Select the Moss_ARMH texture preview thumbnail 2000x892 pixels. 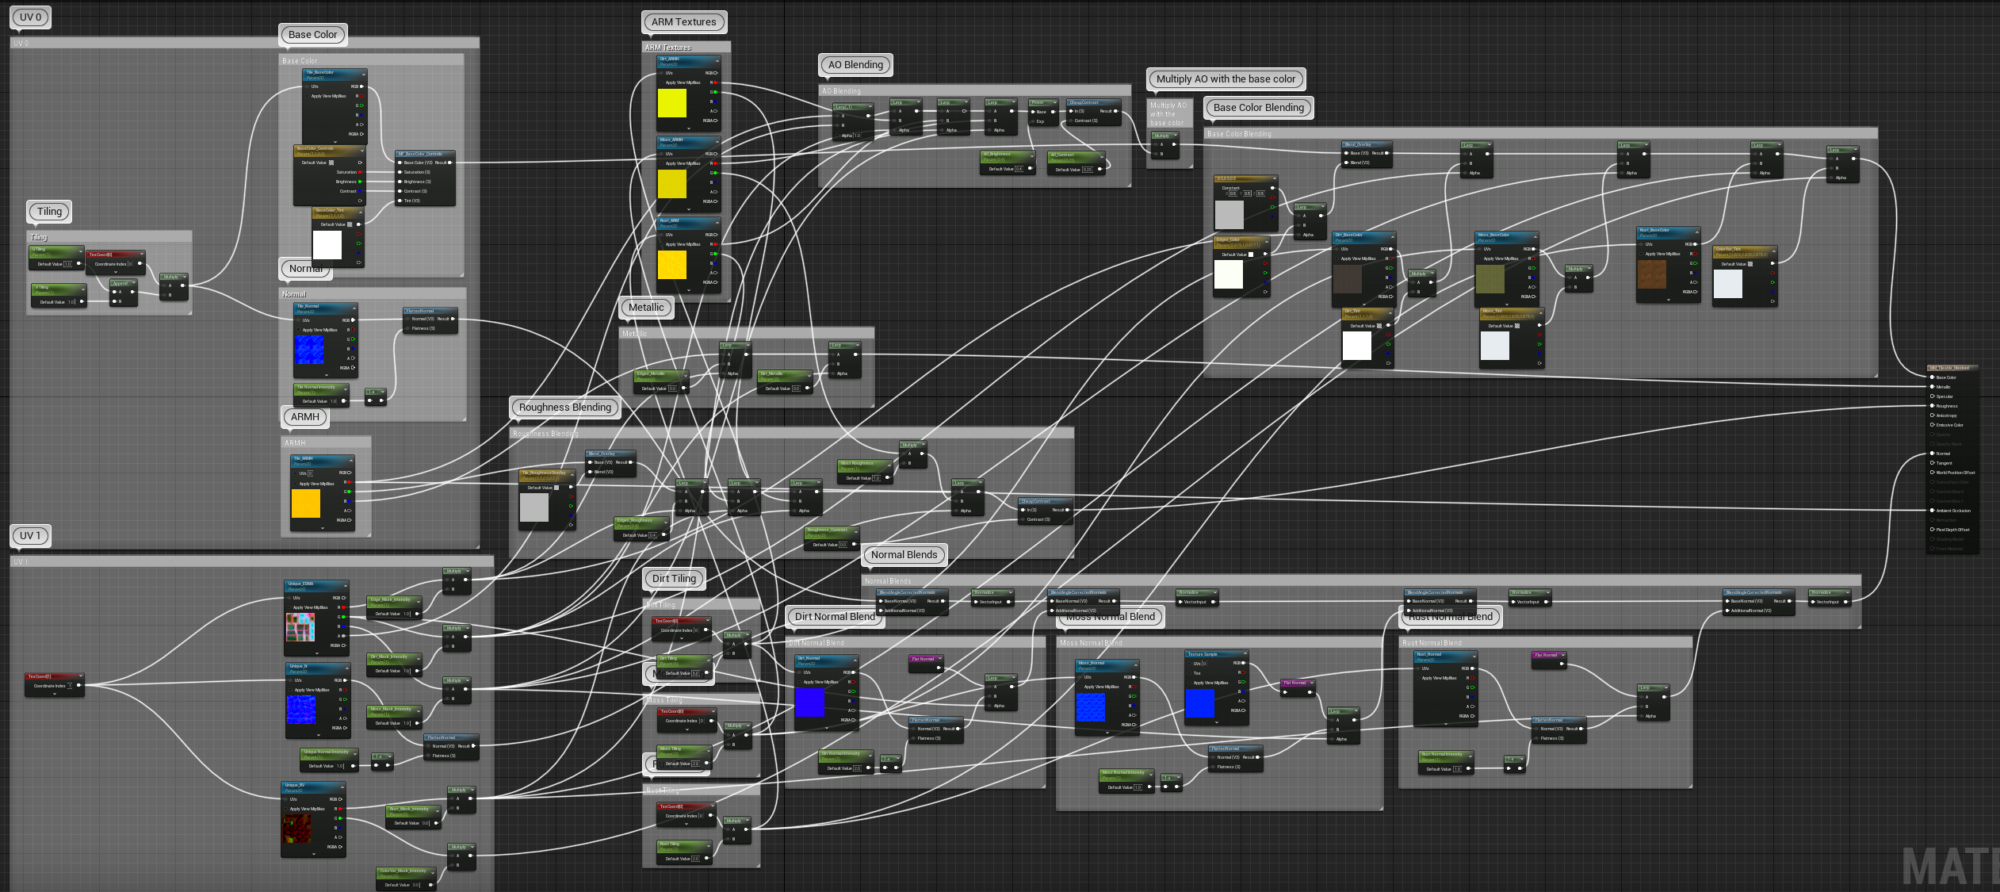pyautogui.click(x=672, y=184)
